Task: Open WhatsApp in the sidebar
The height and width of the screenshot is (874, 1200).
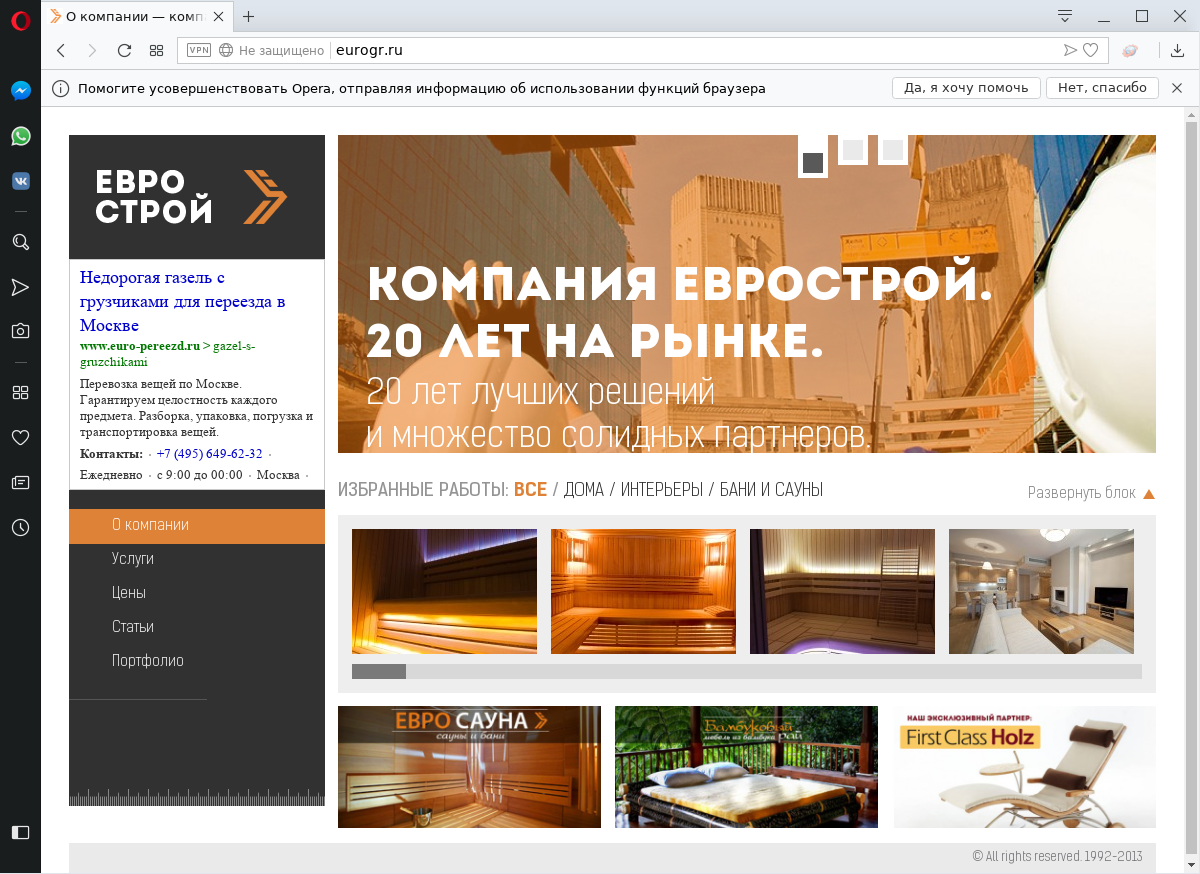Action: [20, 136]
